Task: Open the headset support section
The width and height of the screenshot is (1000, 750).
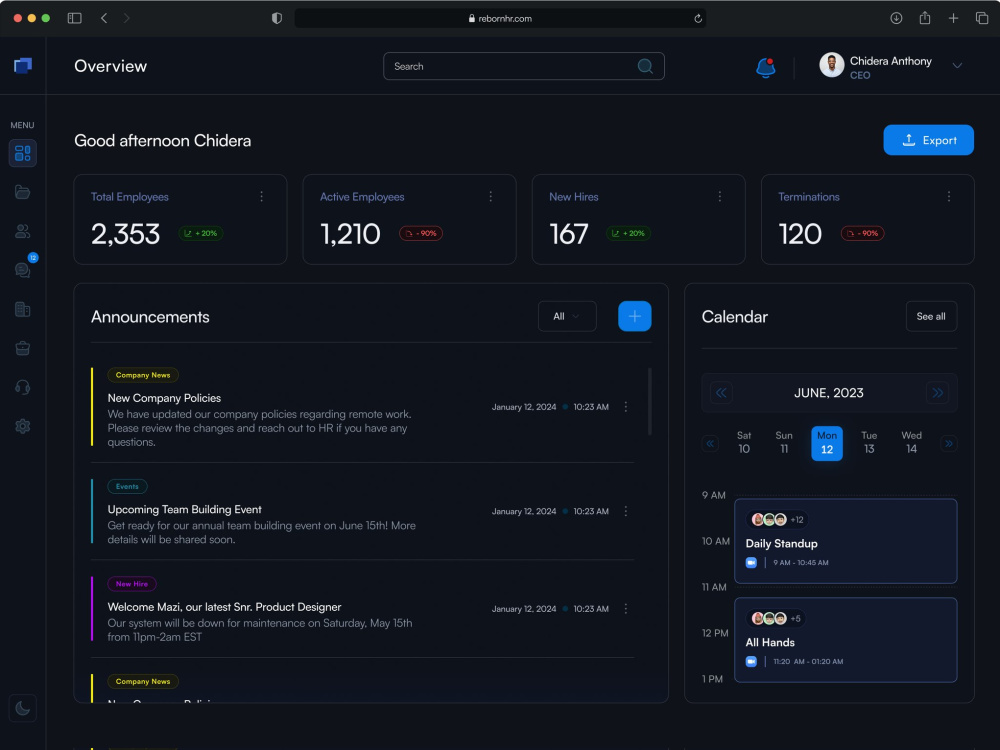Action: click(22, 387)
